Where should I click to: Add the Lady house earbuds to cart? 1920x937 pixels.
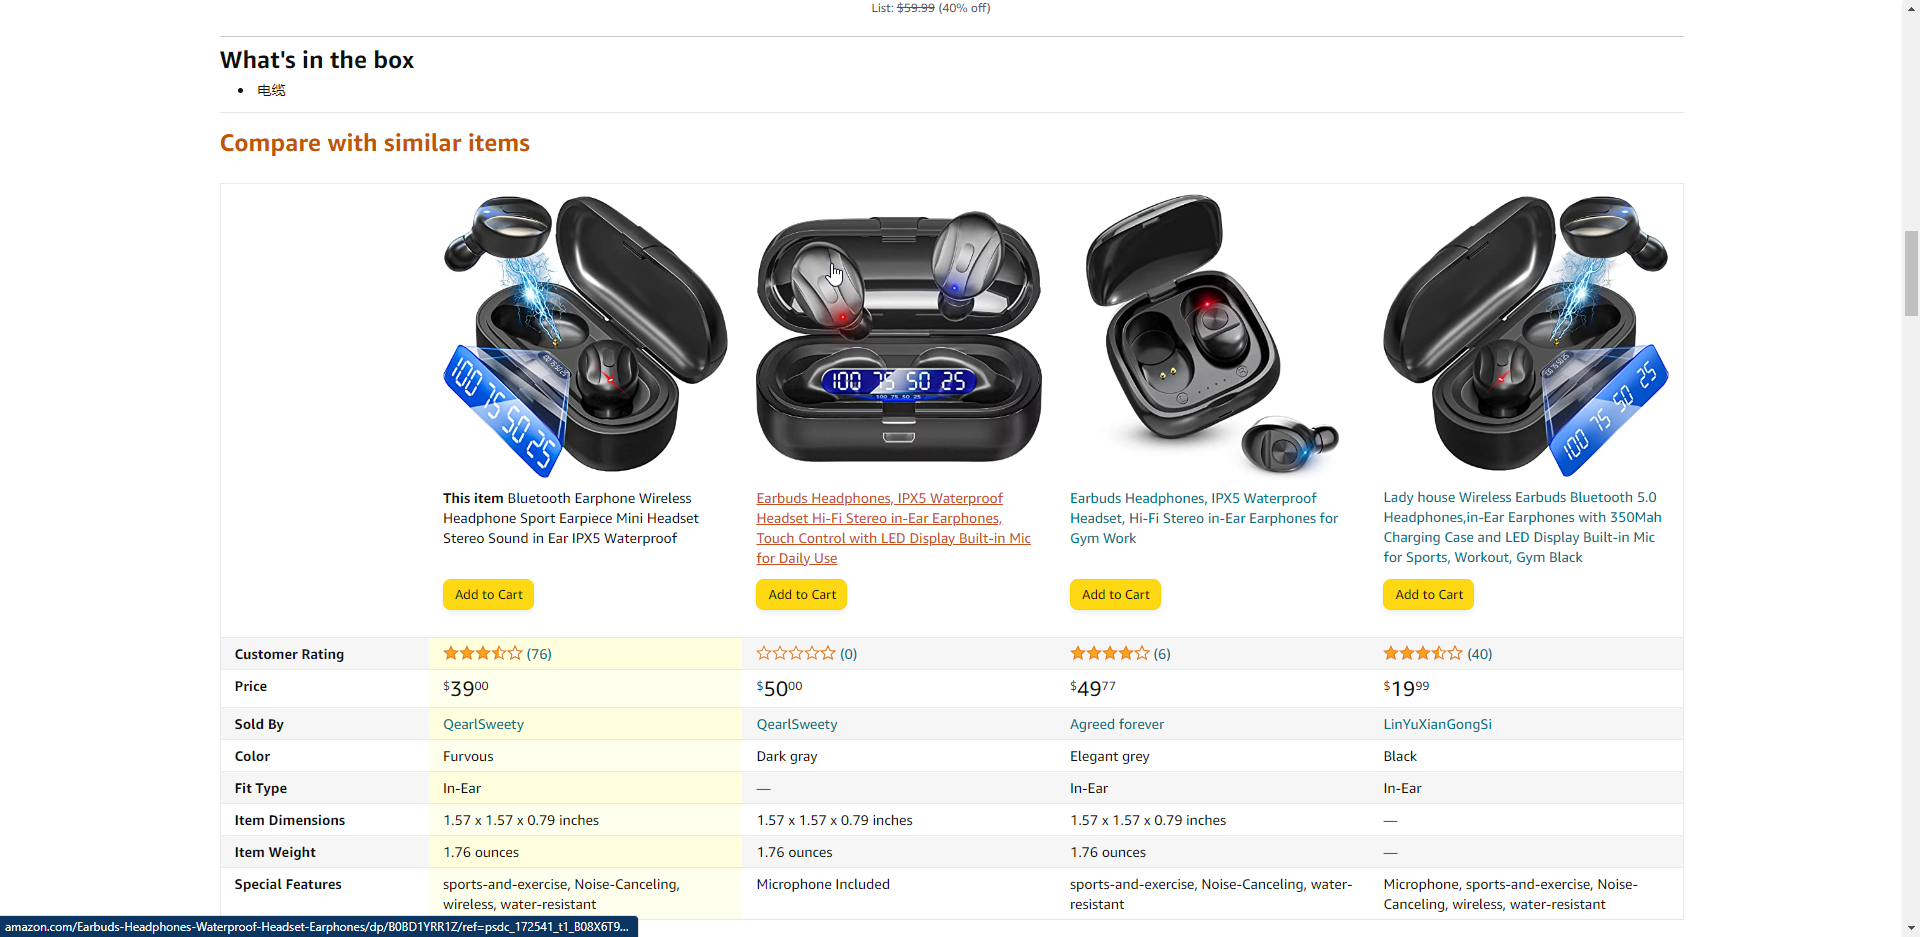(1428, 594)
